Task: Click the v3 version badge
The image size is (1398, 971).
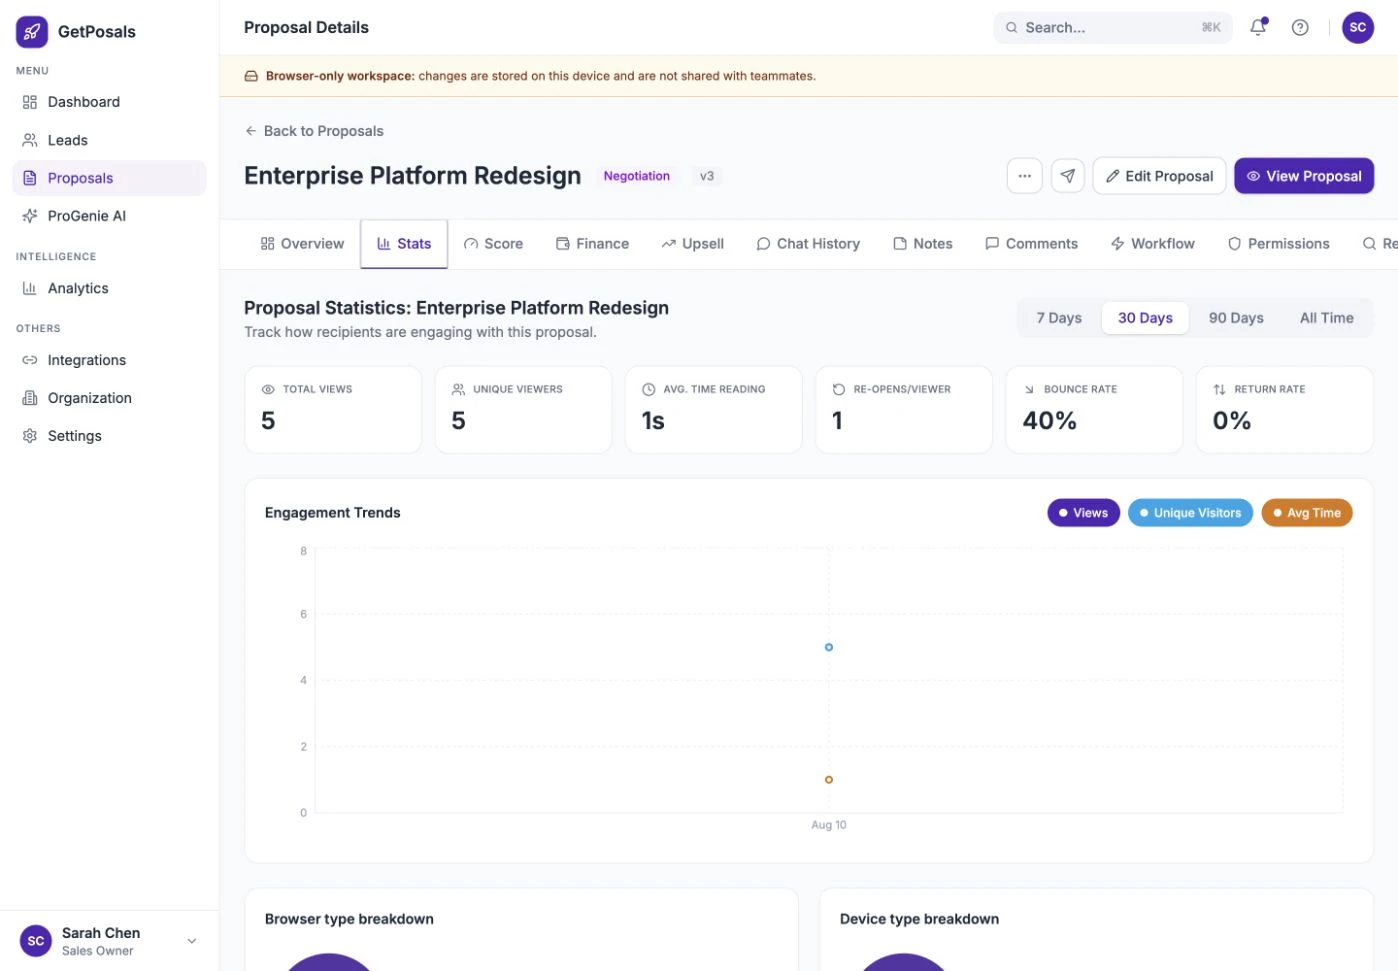Action: [707, 176]
